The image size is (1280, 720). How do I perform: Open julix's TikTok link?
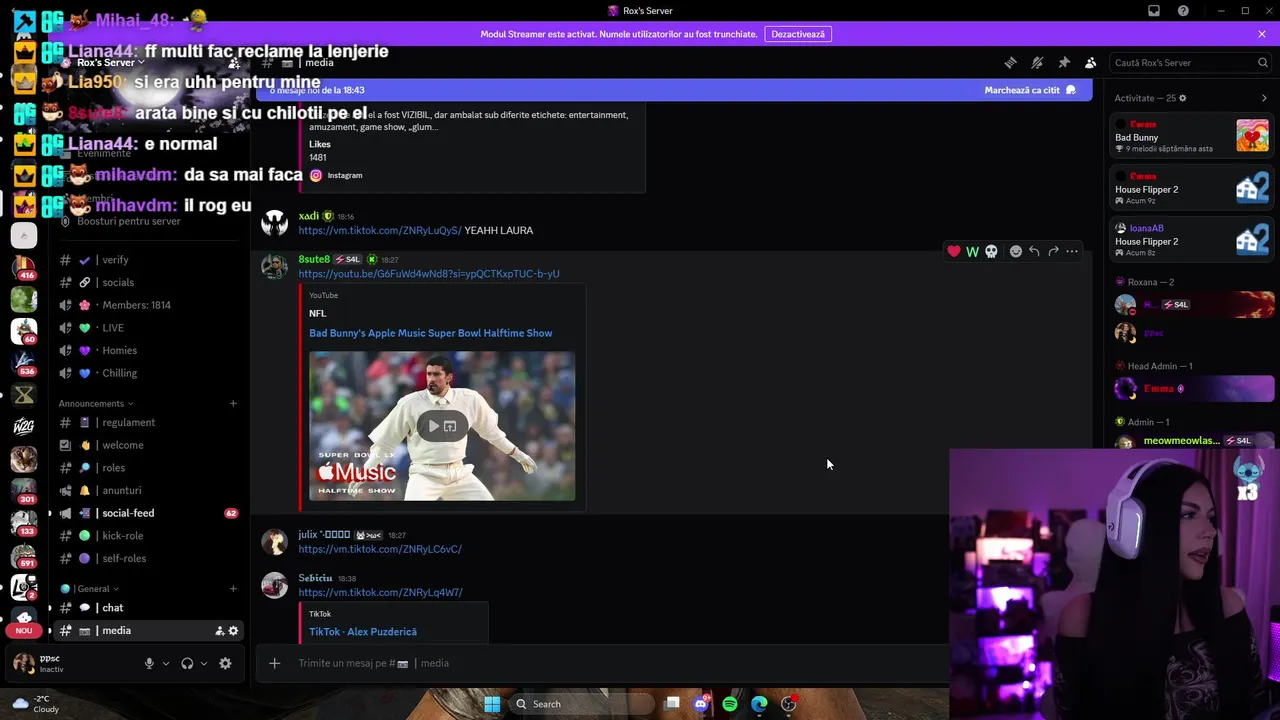tap(380, 549)
